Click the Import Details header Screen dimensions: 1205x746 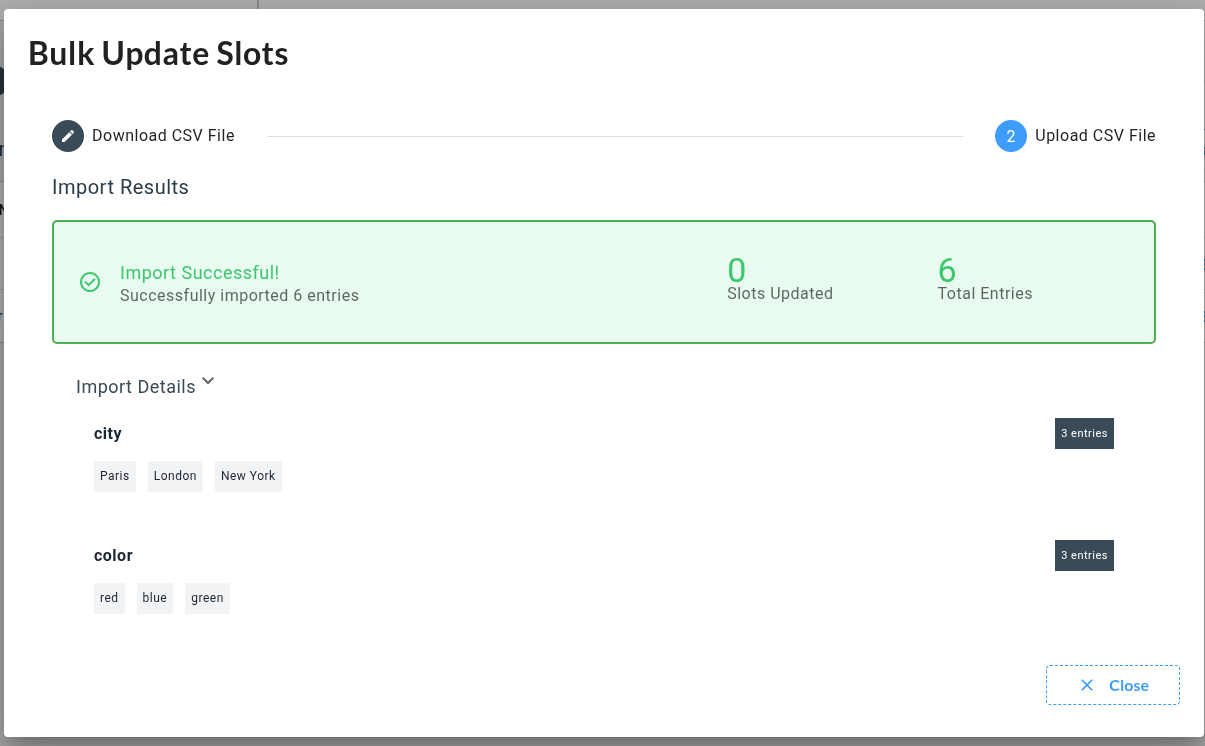tap(136, 387)
